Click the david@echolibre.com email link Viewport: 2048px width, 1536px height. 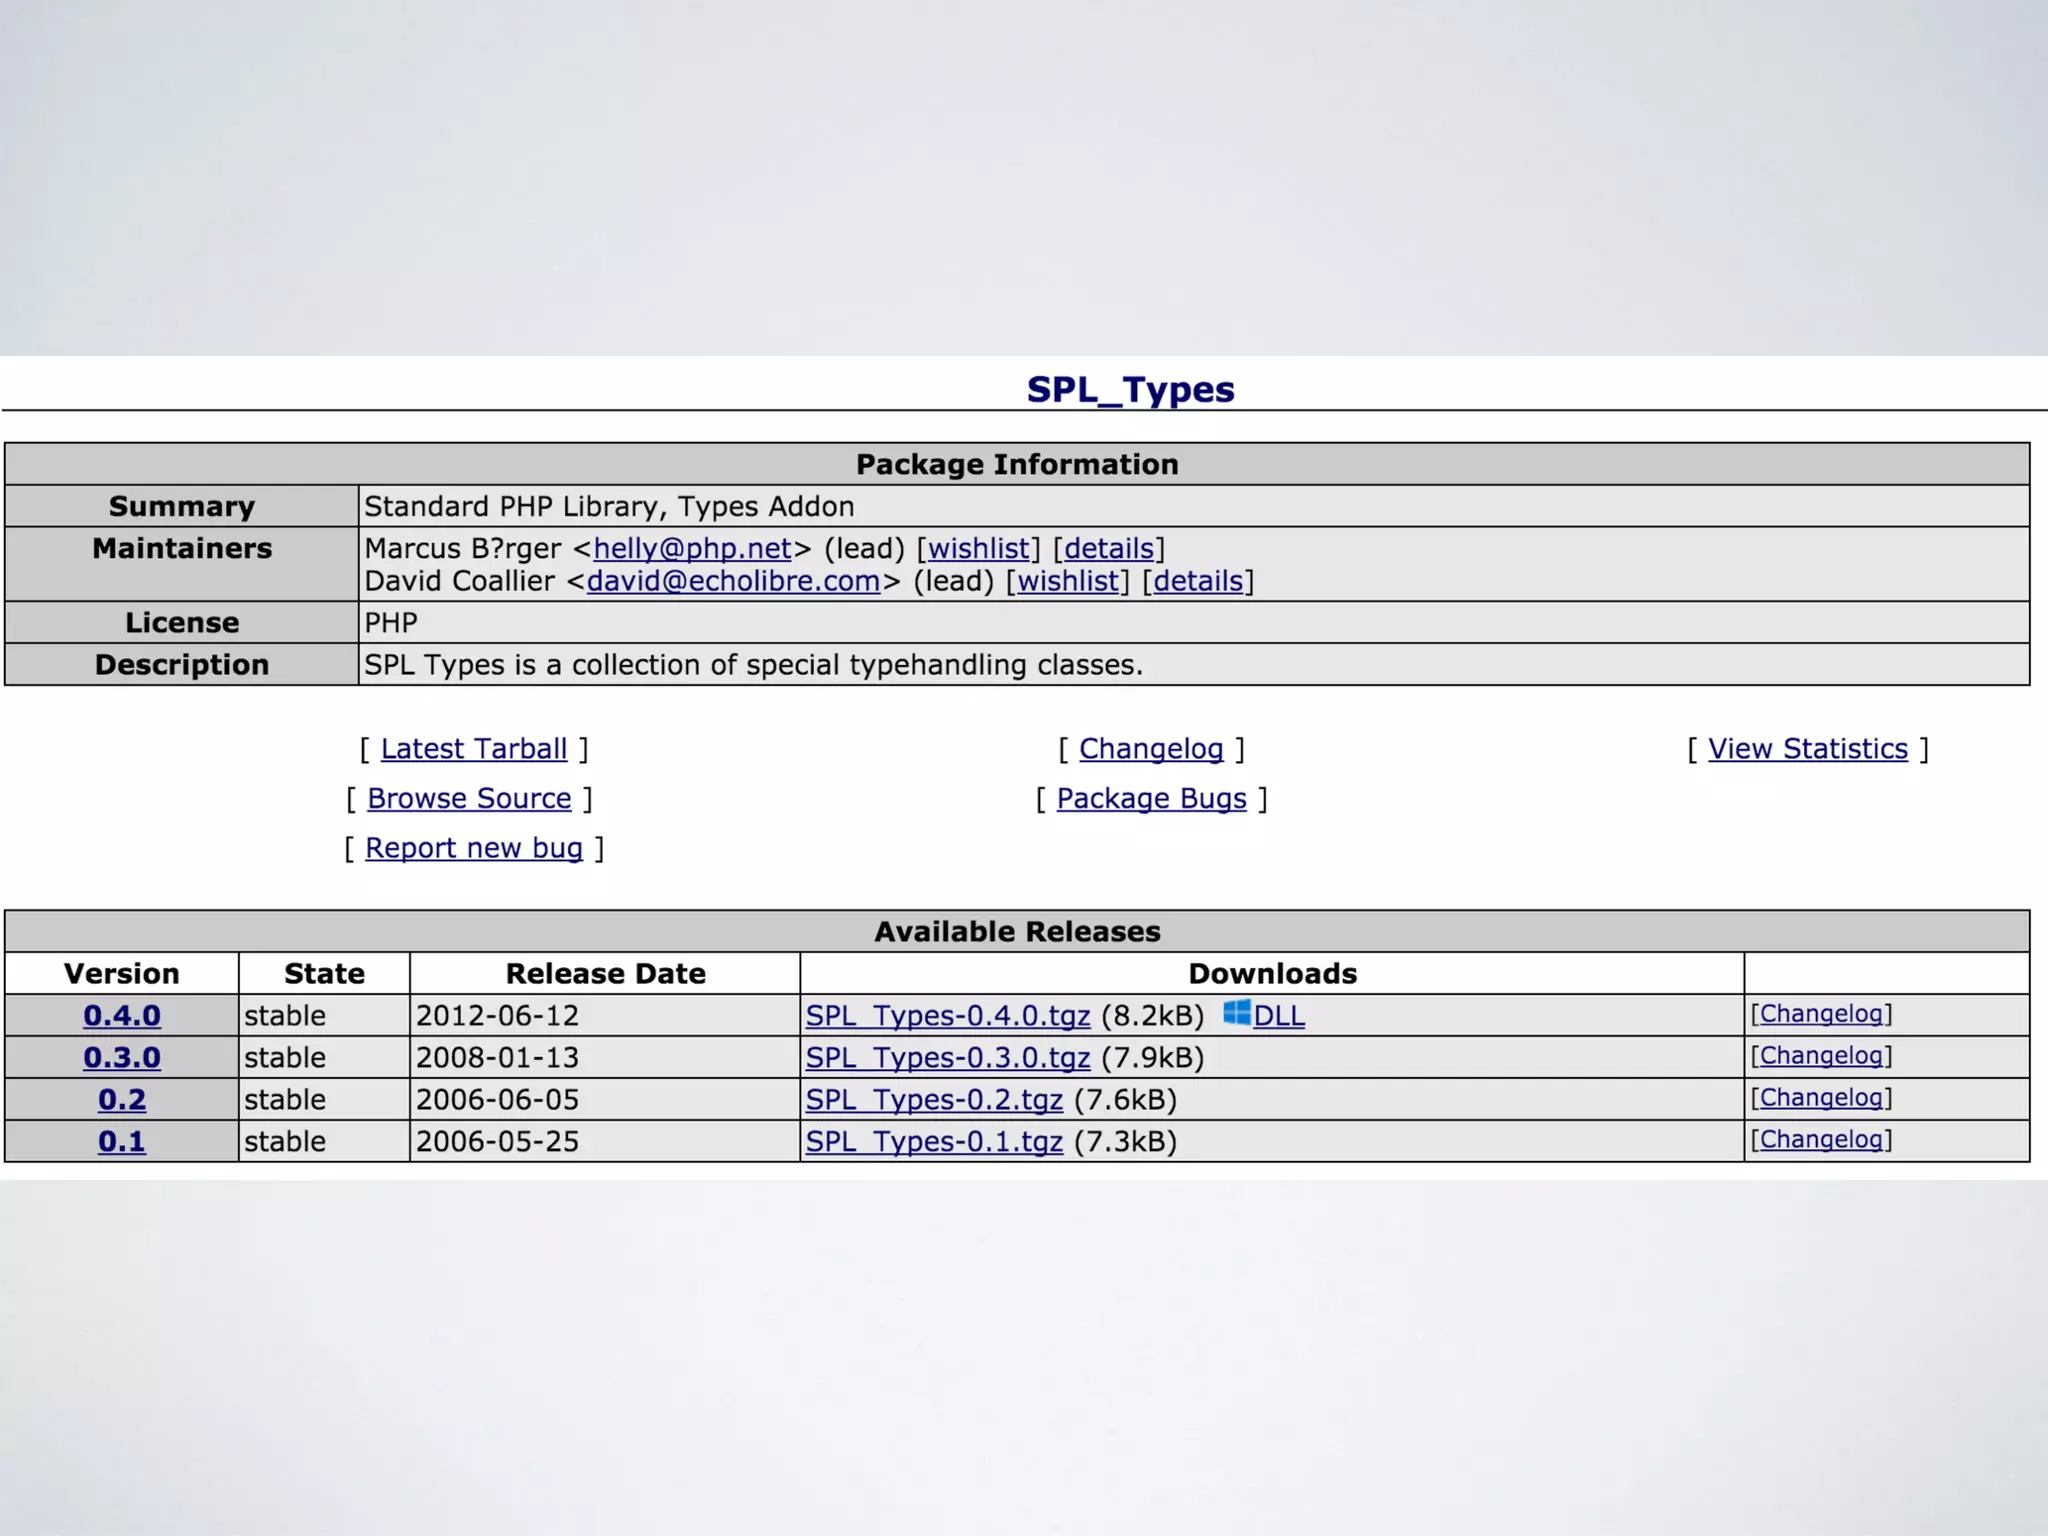(x=733, y=581)
